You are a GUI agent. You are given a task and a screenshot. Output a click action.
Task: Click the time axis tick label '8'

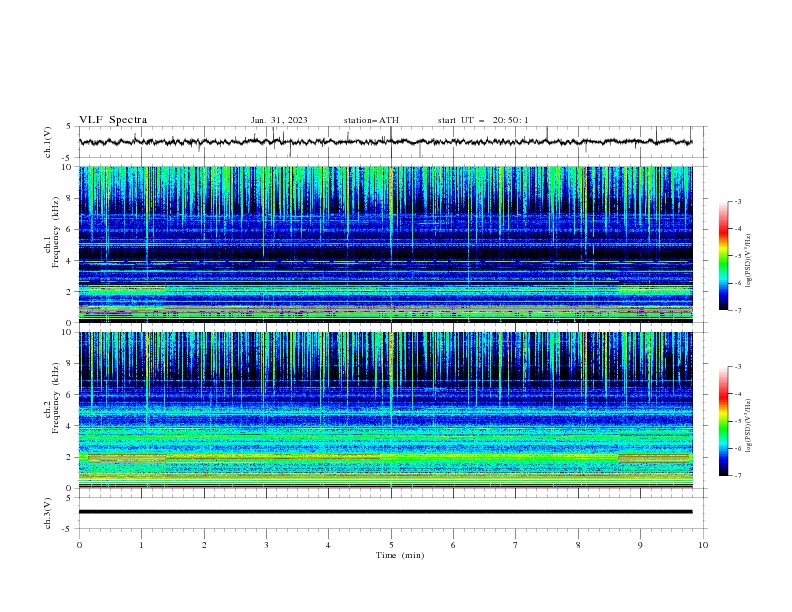578,545
